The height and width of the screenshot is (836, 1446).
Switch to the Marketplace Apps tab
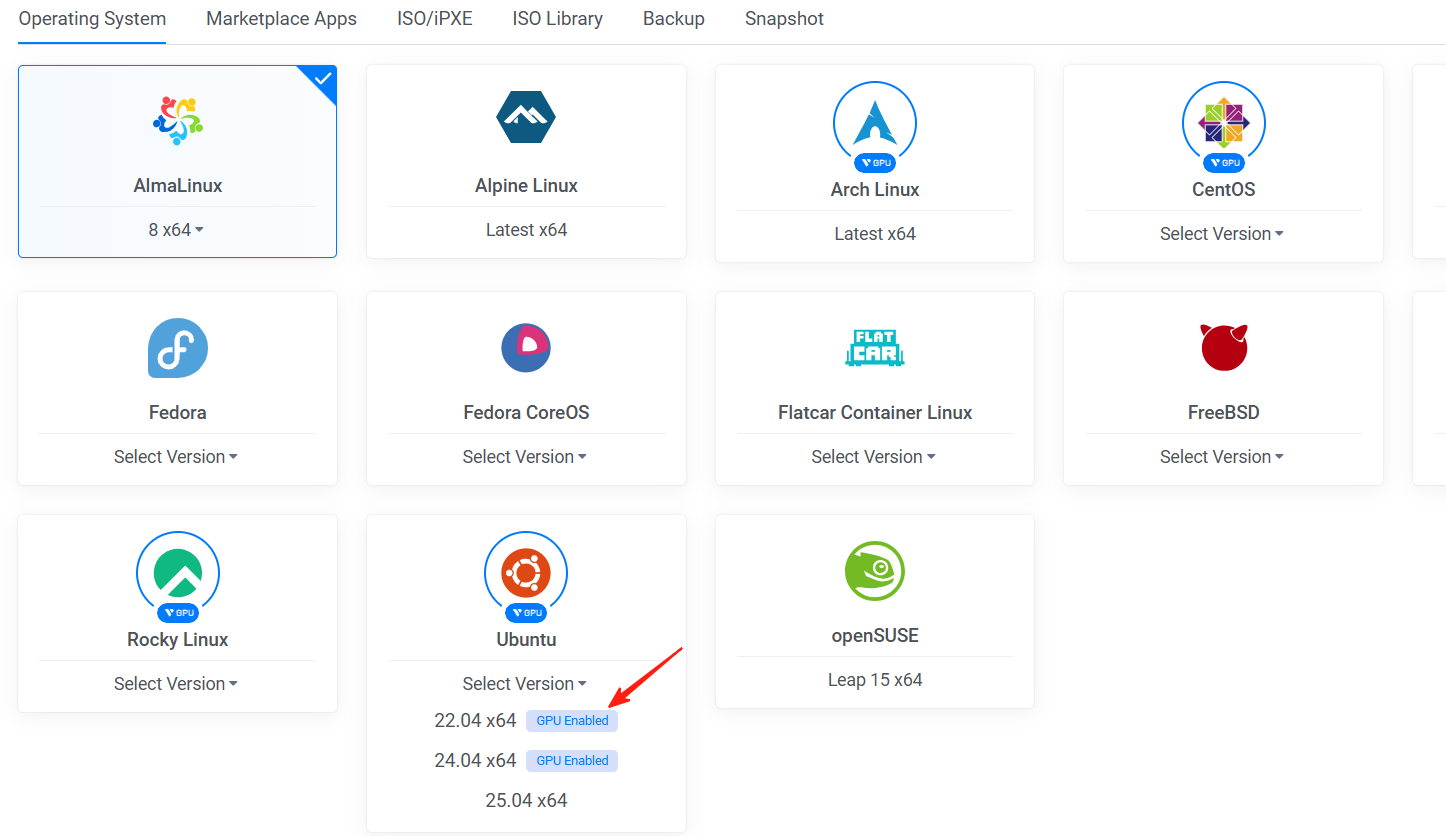point(281,18)
